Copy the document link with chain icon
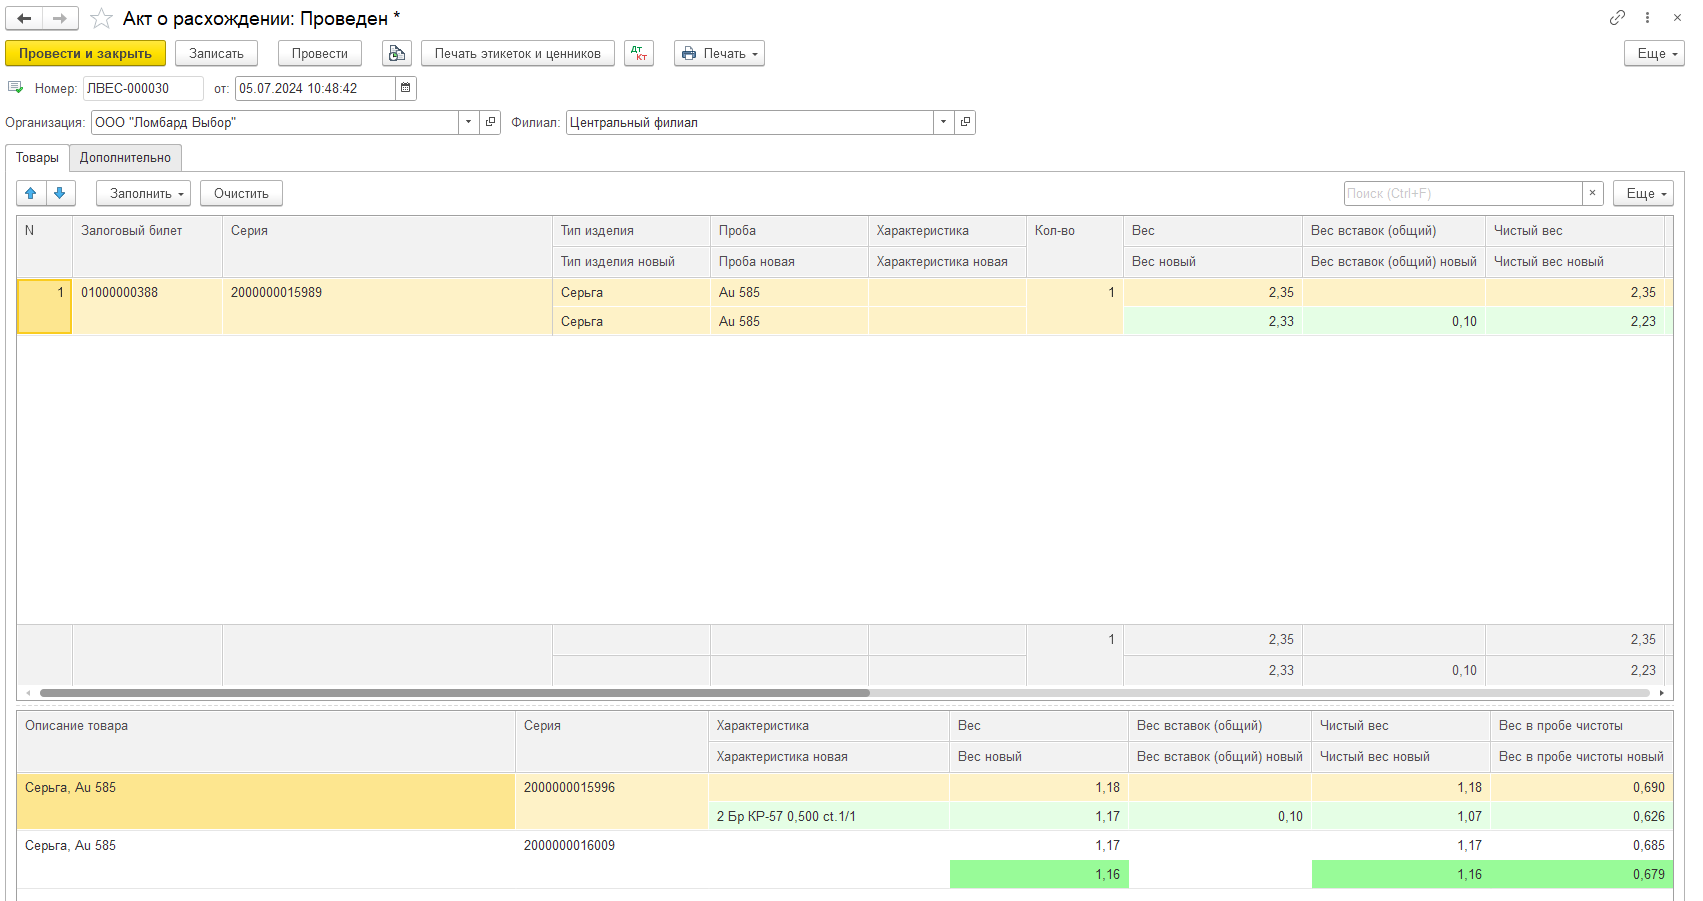The height and width of the screenshot is (901, 1703). click(x=1617, y=18)
